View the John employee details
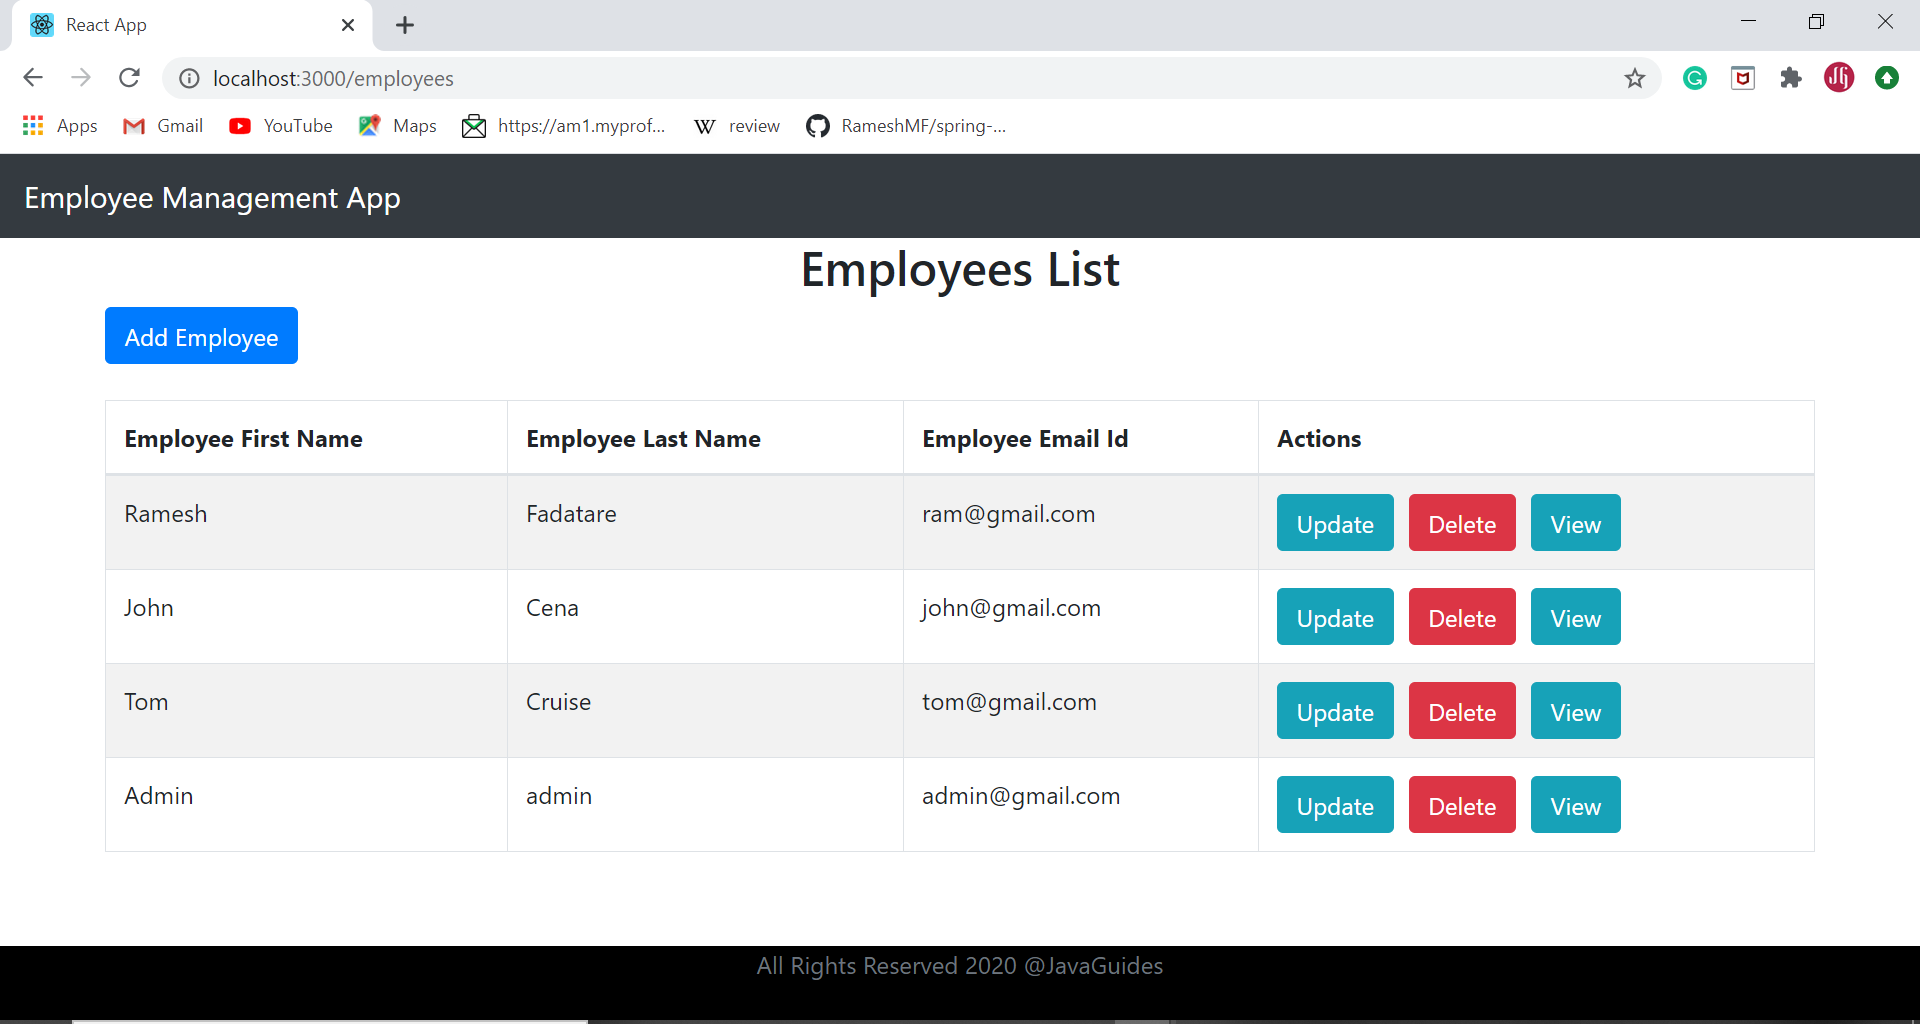The image size is (1920, 1024). (1575, 617)
